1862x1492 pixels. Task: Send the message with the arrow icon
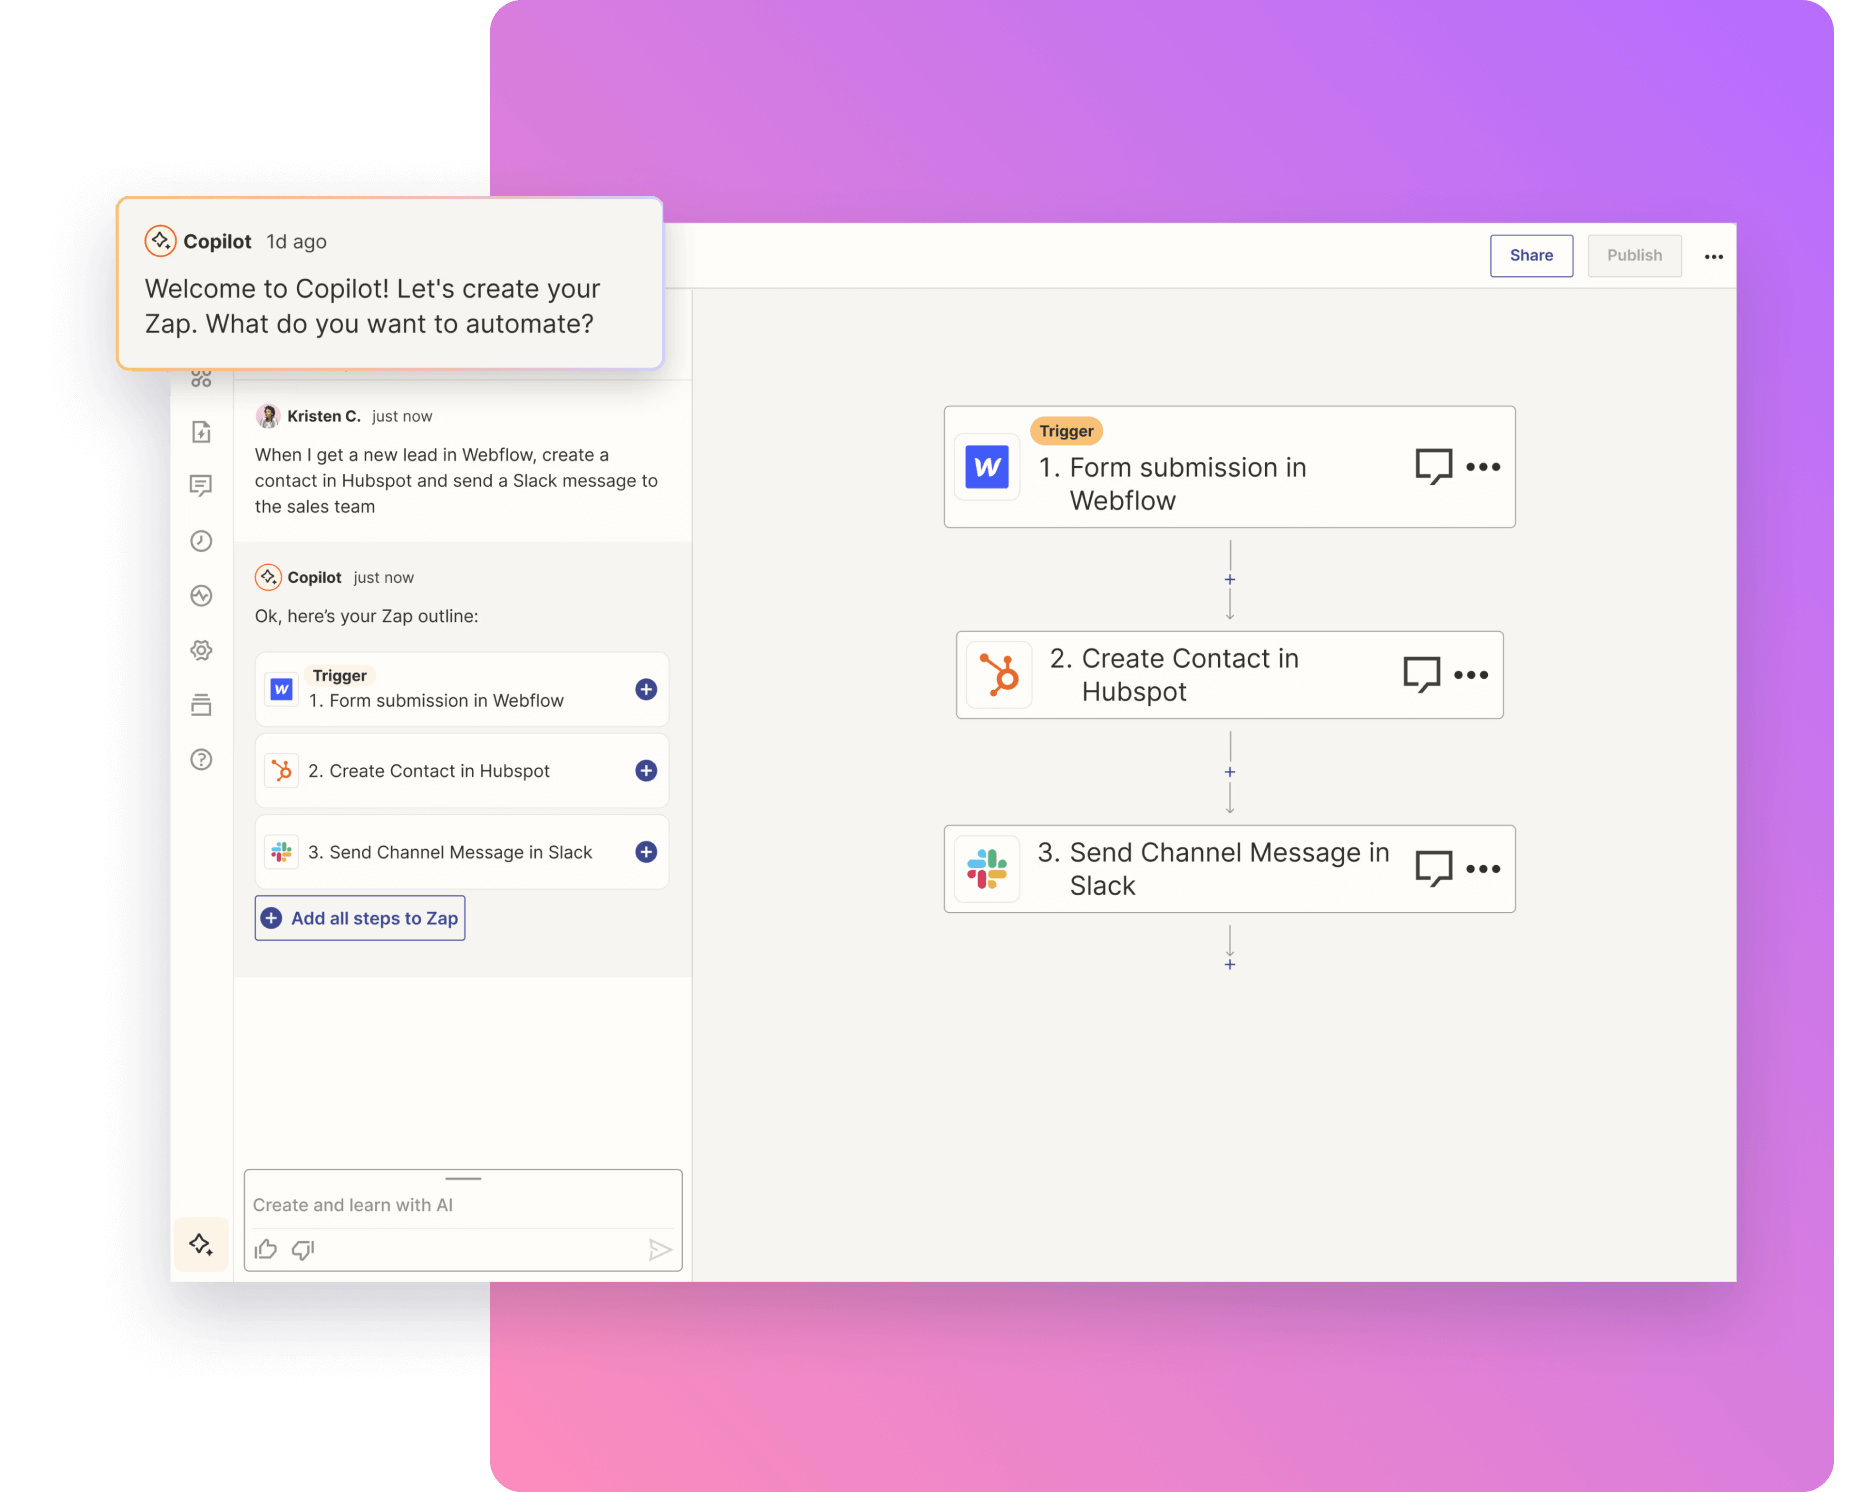pos(660,1249)
